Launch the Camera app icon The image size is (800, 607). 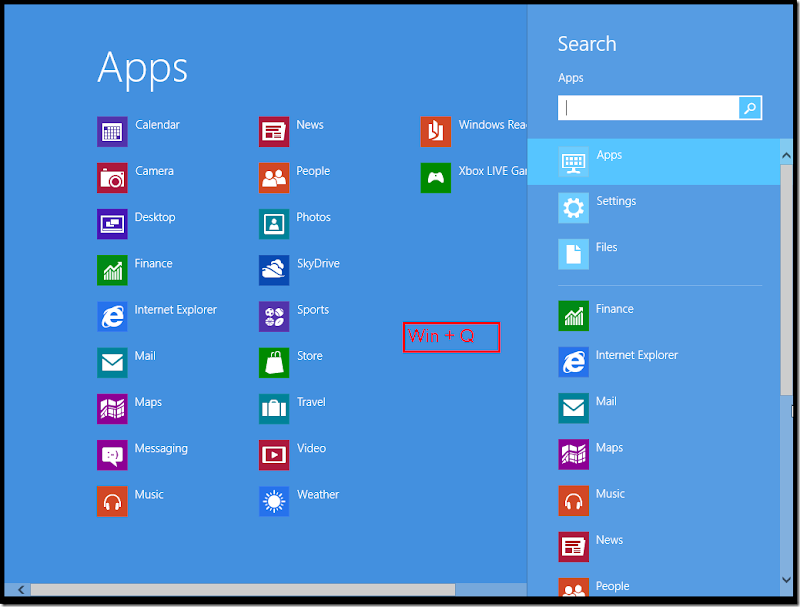click(x=112, y=178)
